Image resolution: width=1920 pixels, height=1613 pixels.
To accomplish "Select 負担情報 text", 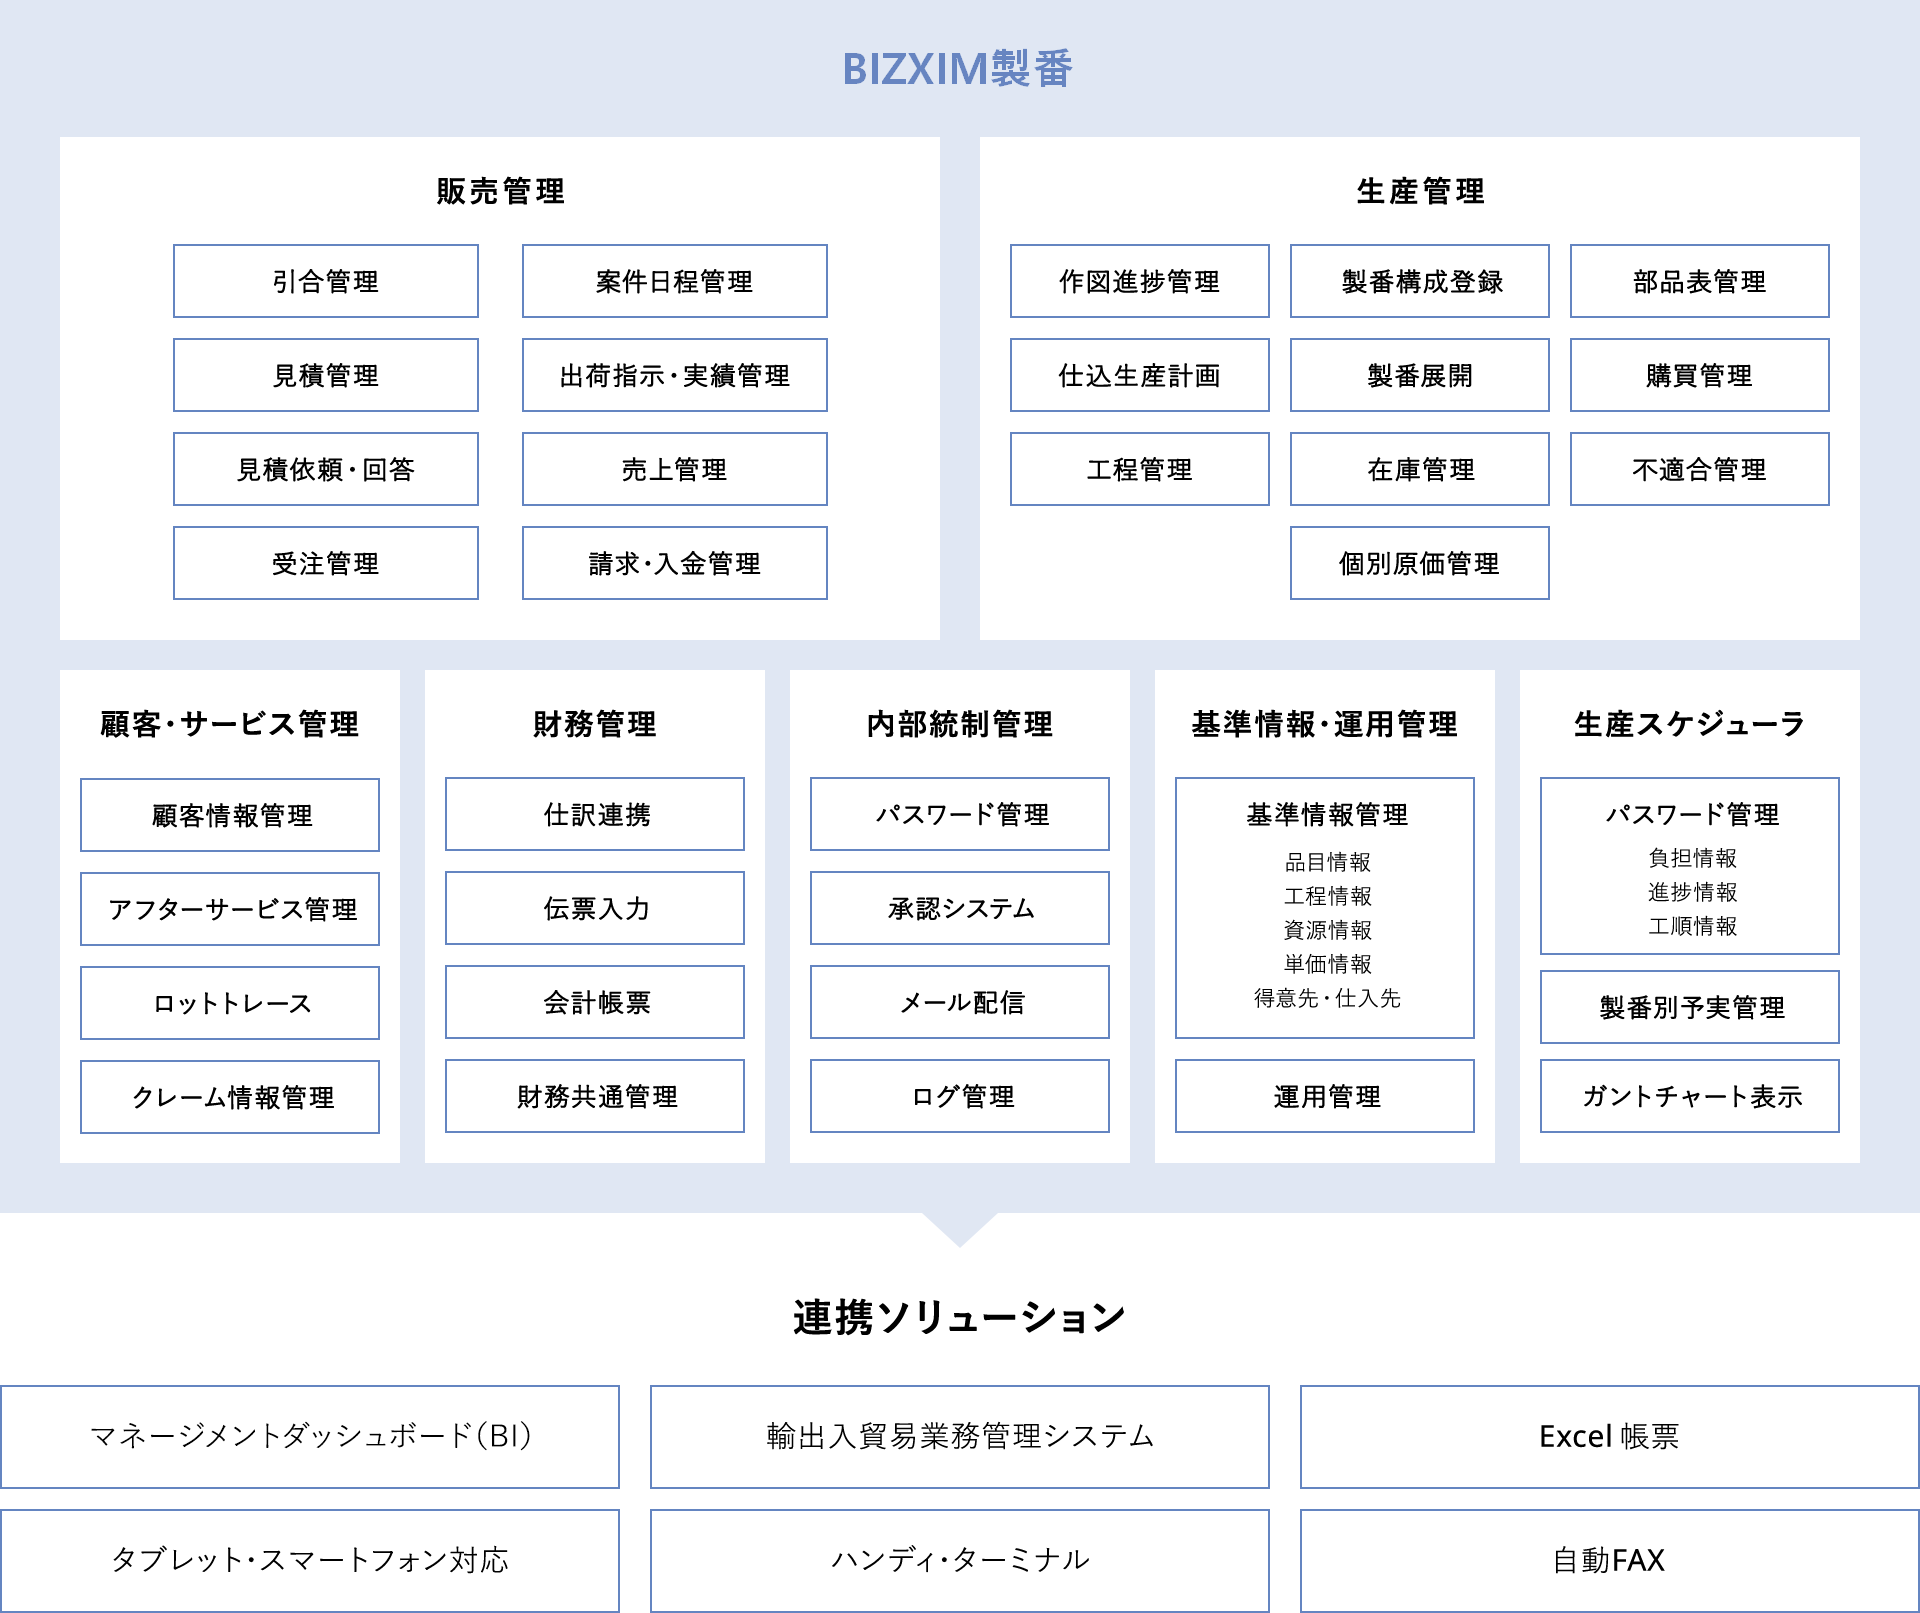I will pyautogui.click(x=1692, y=857).
